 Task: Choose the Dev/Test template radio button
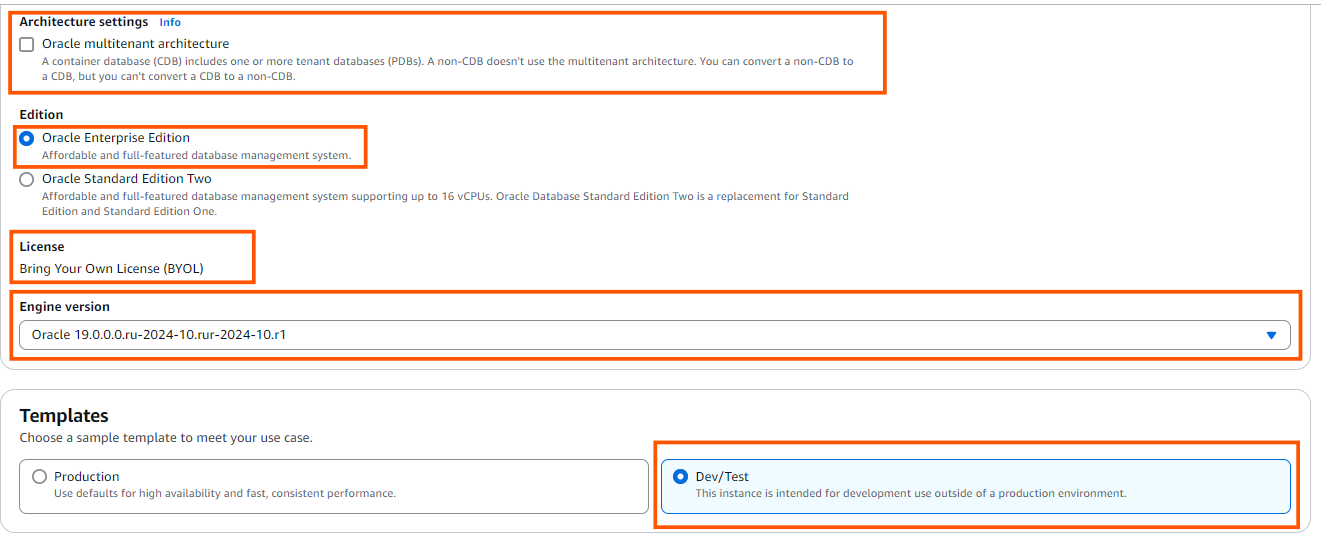tap(681, 477)
